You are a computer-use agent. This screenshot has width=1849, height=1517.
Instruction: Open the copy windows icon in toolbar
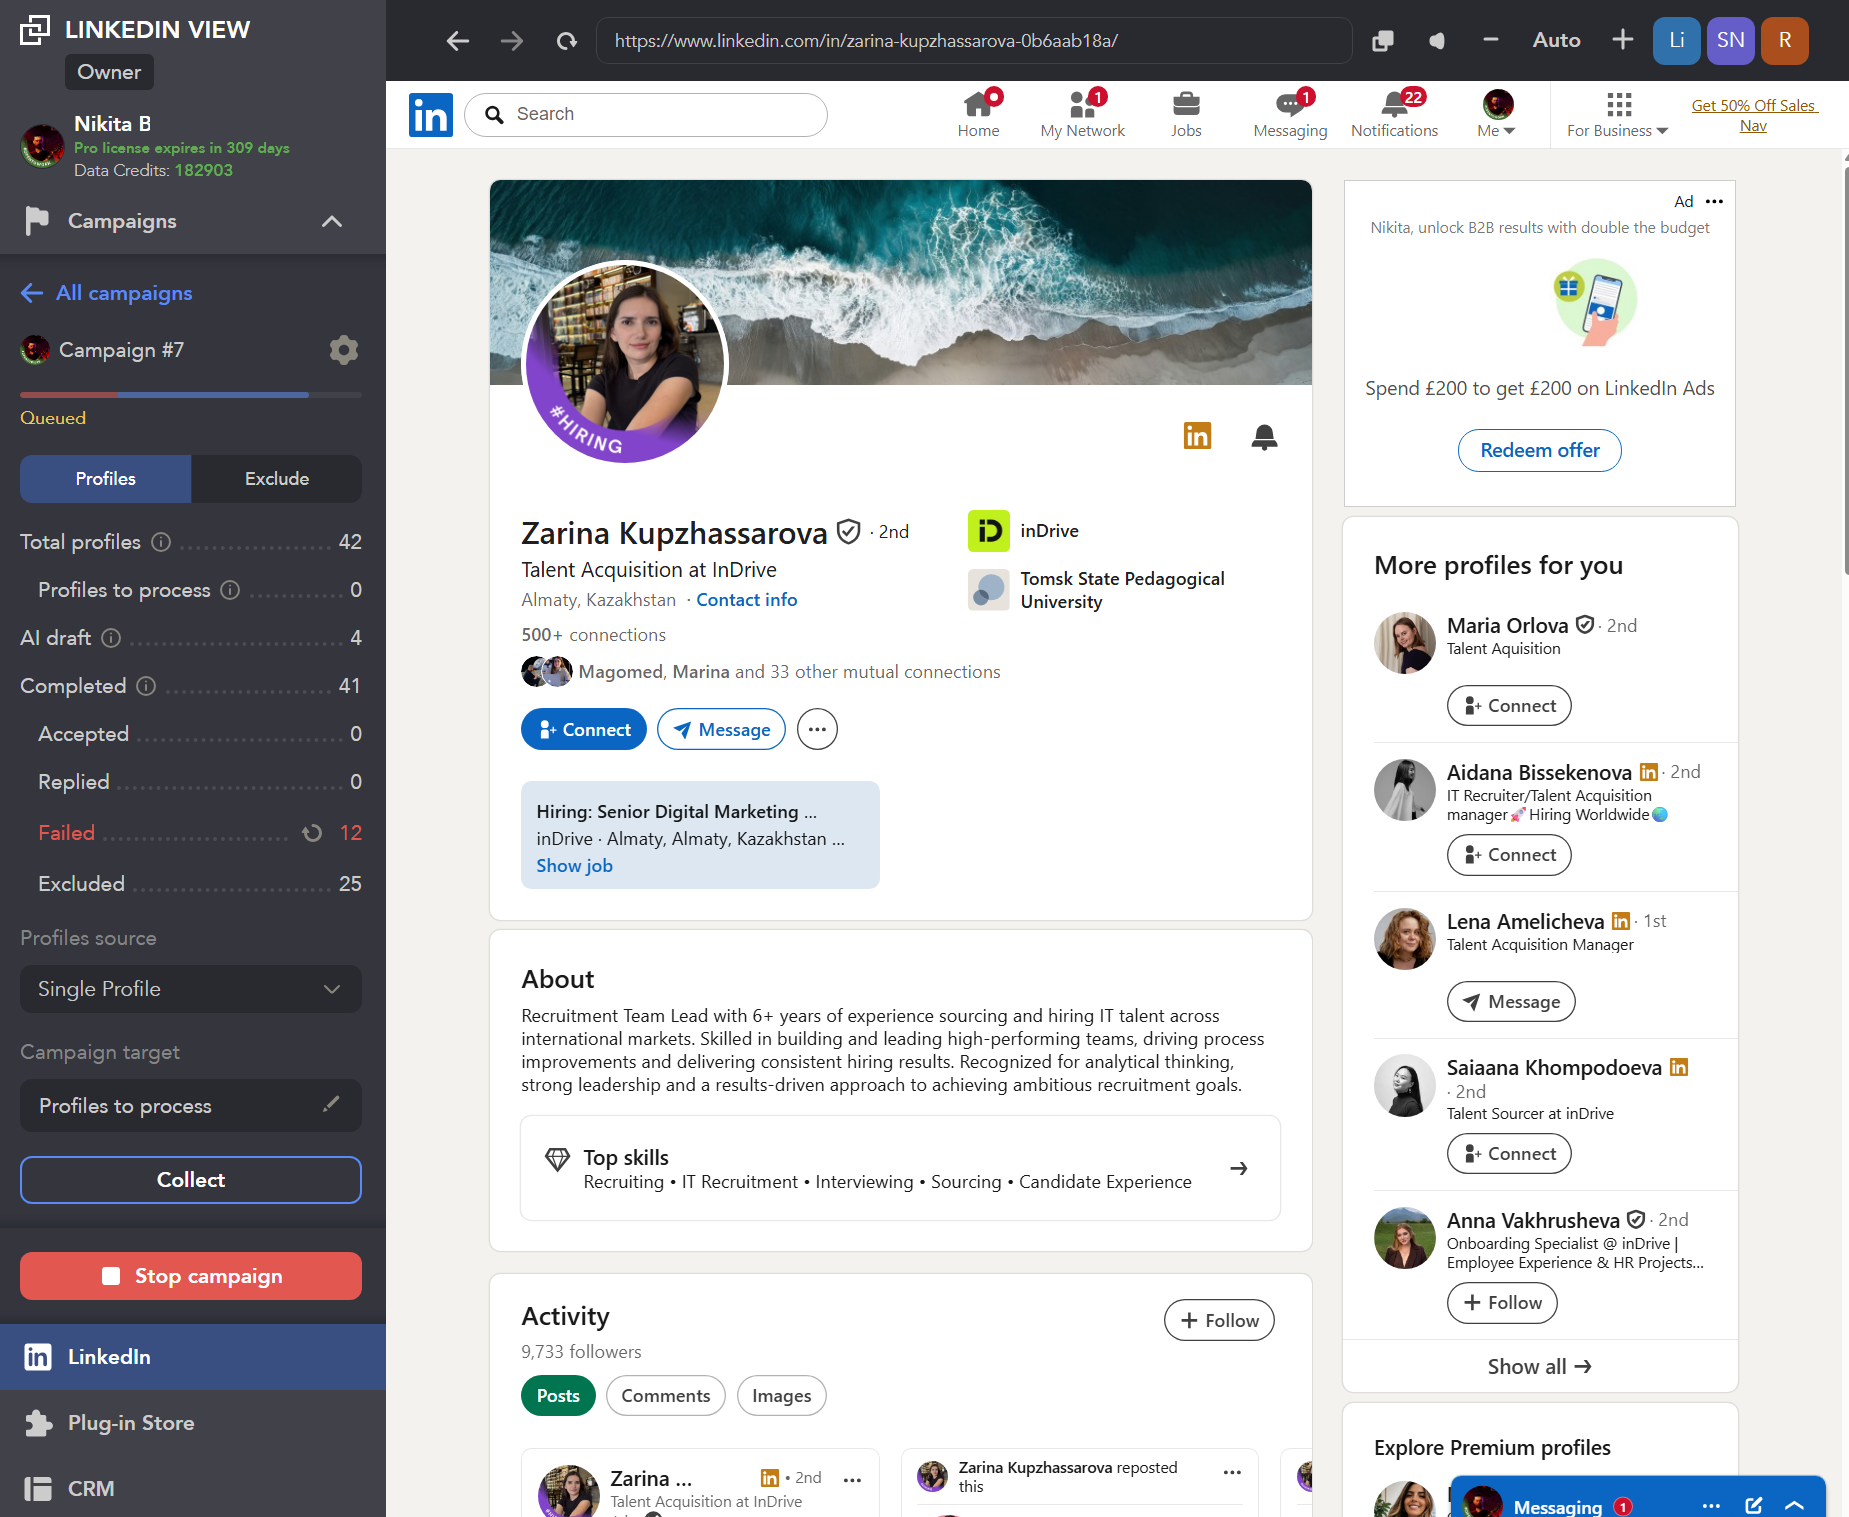[1383, 41]
